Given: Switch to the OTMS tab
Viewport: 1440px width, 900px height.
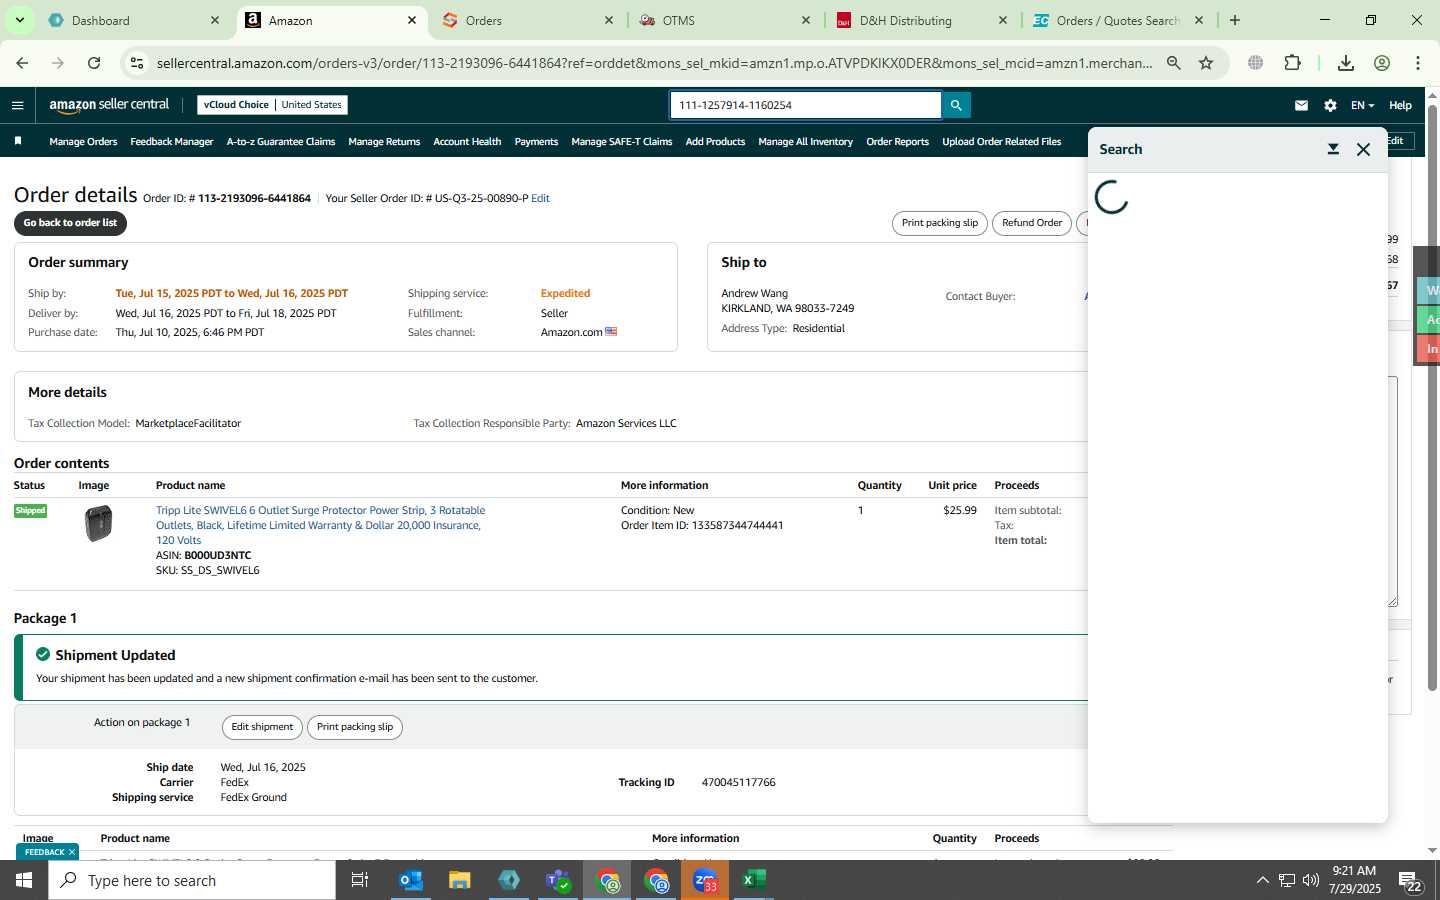Looking at the screenshot, I should pyautogui.click(x=725, y=20).
